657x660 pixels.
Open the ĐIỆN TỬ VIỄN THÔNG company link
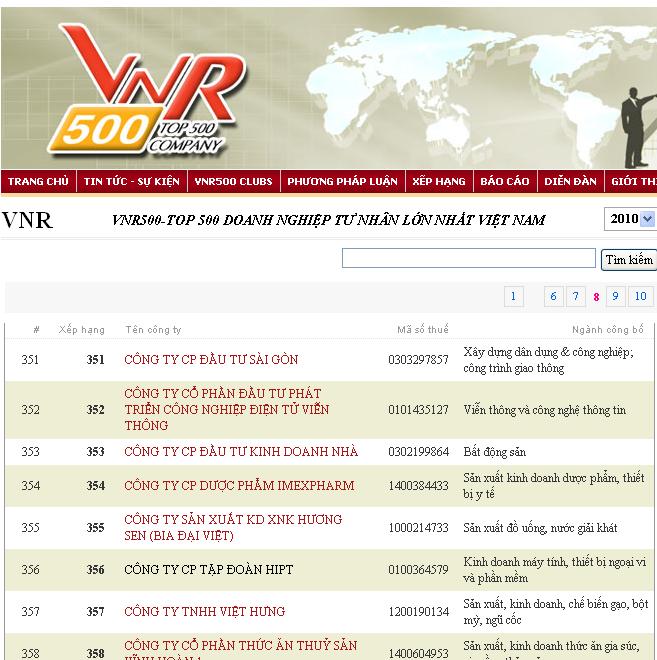(226, 409)
